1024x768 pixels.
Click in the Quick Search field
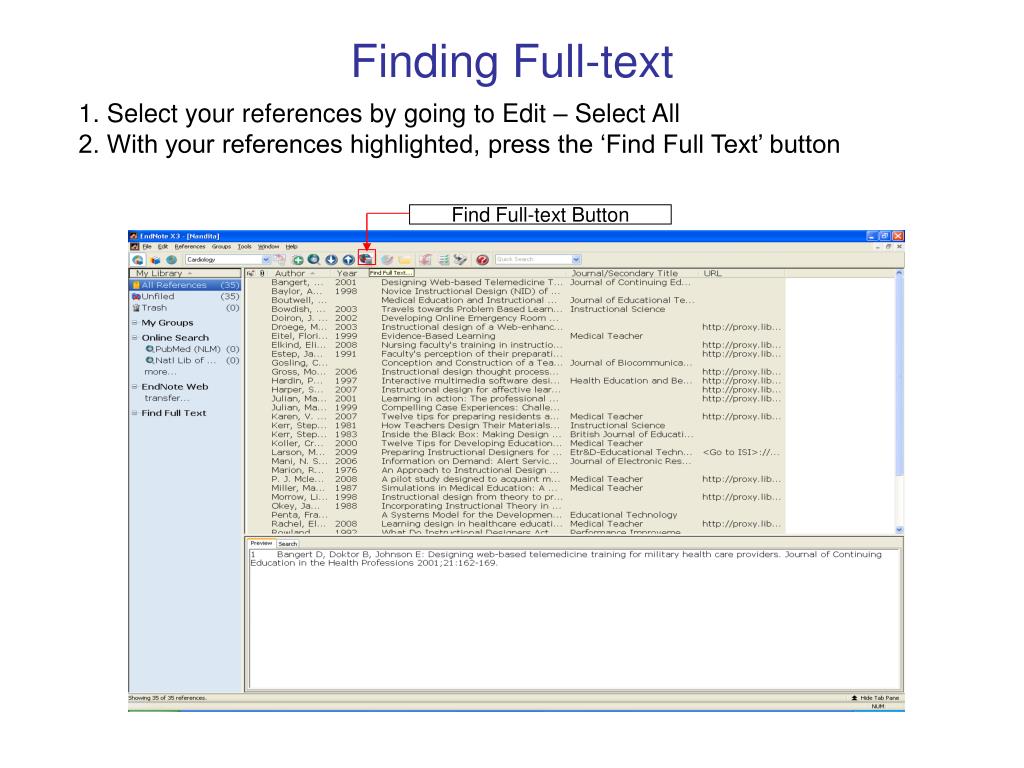[533, 260]
